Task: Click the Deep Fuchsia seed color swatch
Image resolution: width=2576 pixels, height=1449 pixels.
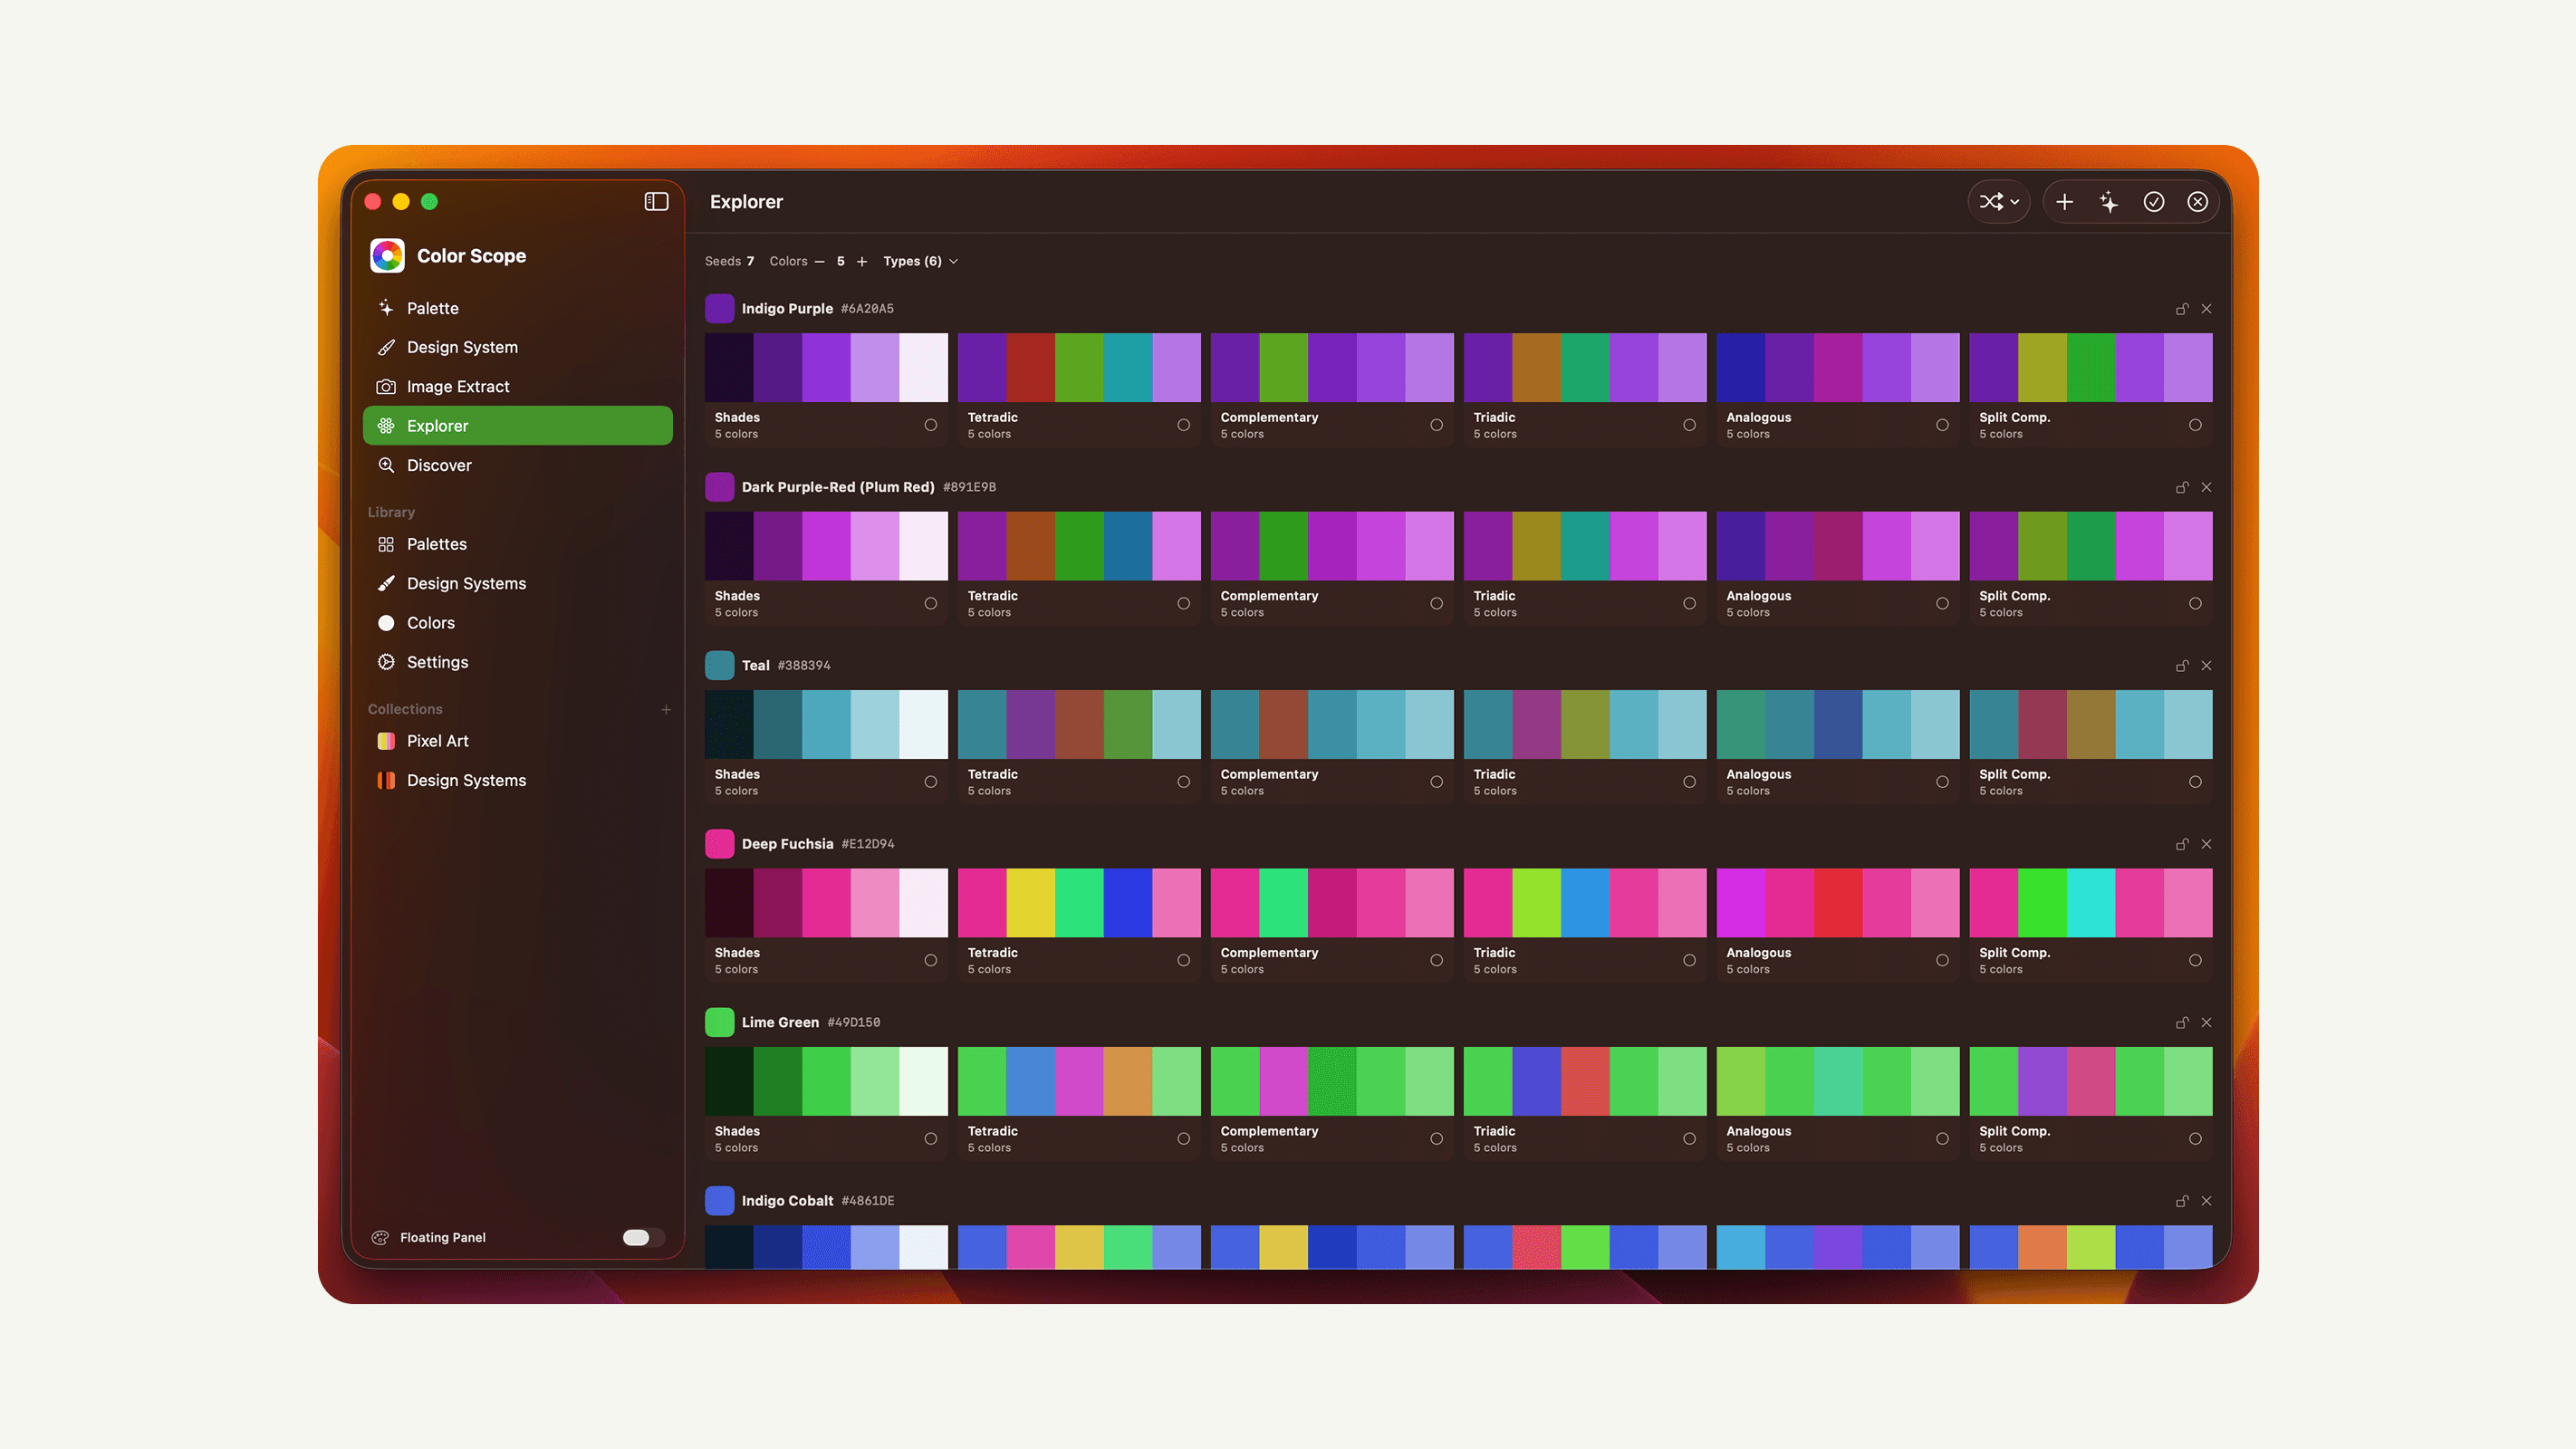Action: click(719, 844)
